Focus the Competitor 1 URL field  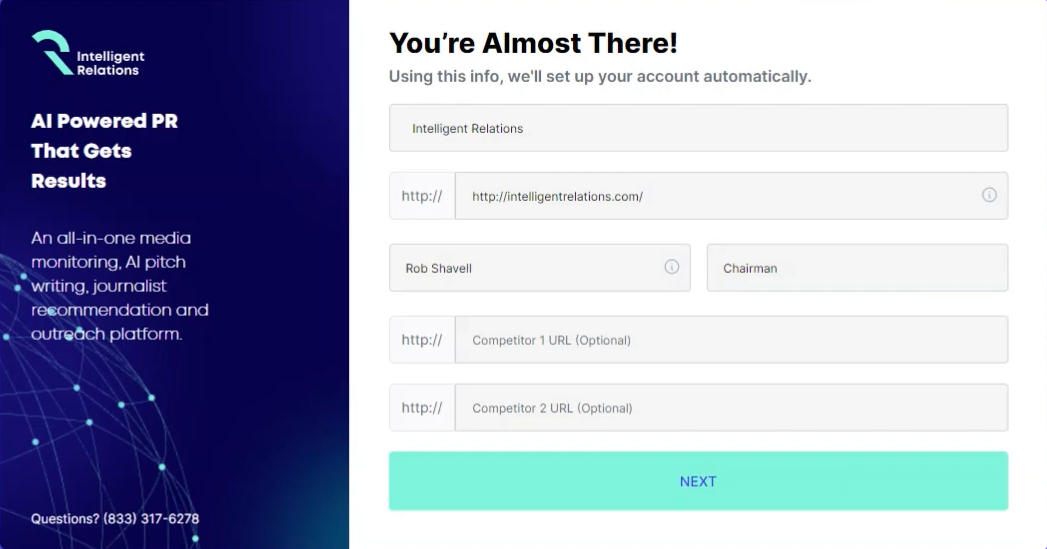tap(731, 339)
